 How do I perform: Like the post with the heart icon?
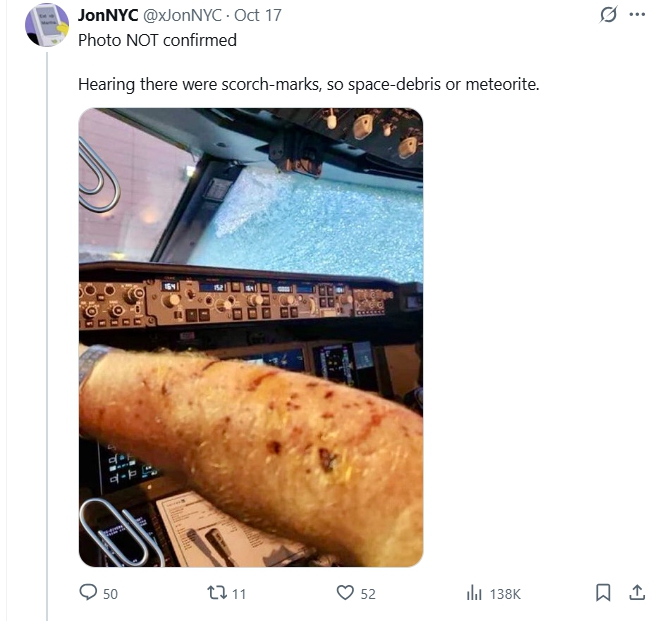(x=345, y=593)
